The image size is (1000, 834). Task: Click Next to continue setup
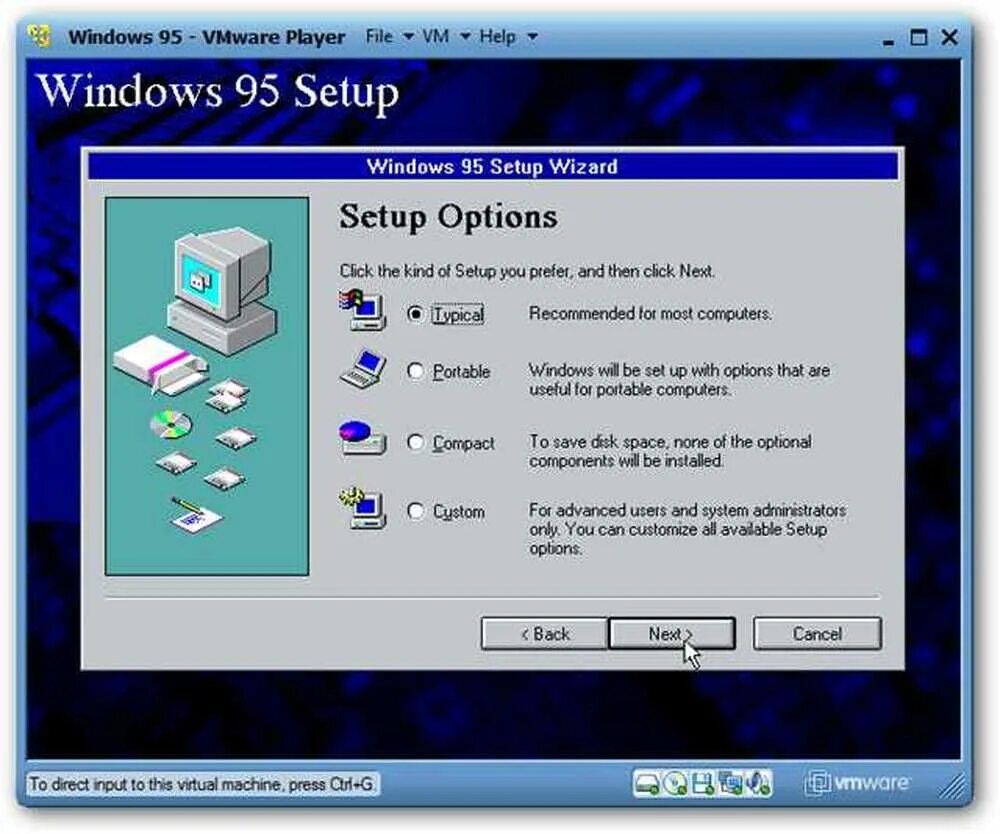pos(672,633)
